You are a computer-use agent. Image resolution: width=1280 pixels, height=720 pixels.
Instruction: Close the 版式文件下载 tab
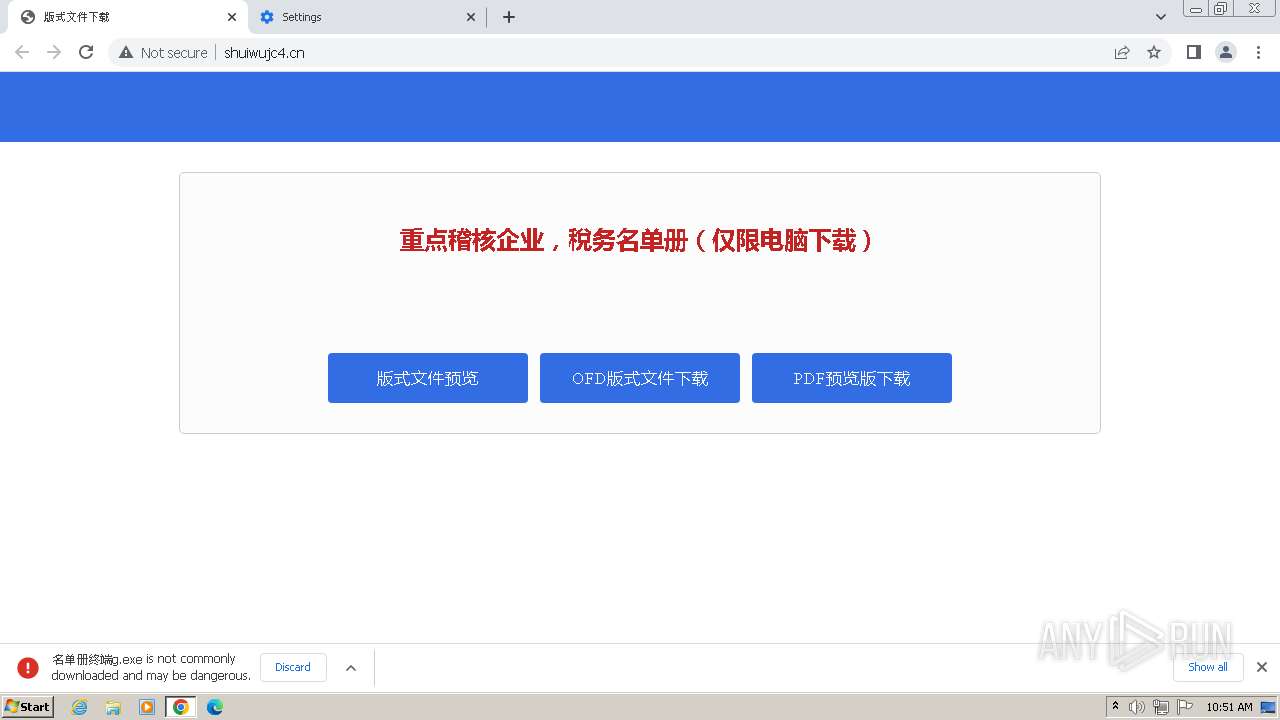coord(231,17)
